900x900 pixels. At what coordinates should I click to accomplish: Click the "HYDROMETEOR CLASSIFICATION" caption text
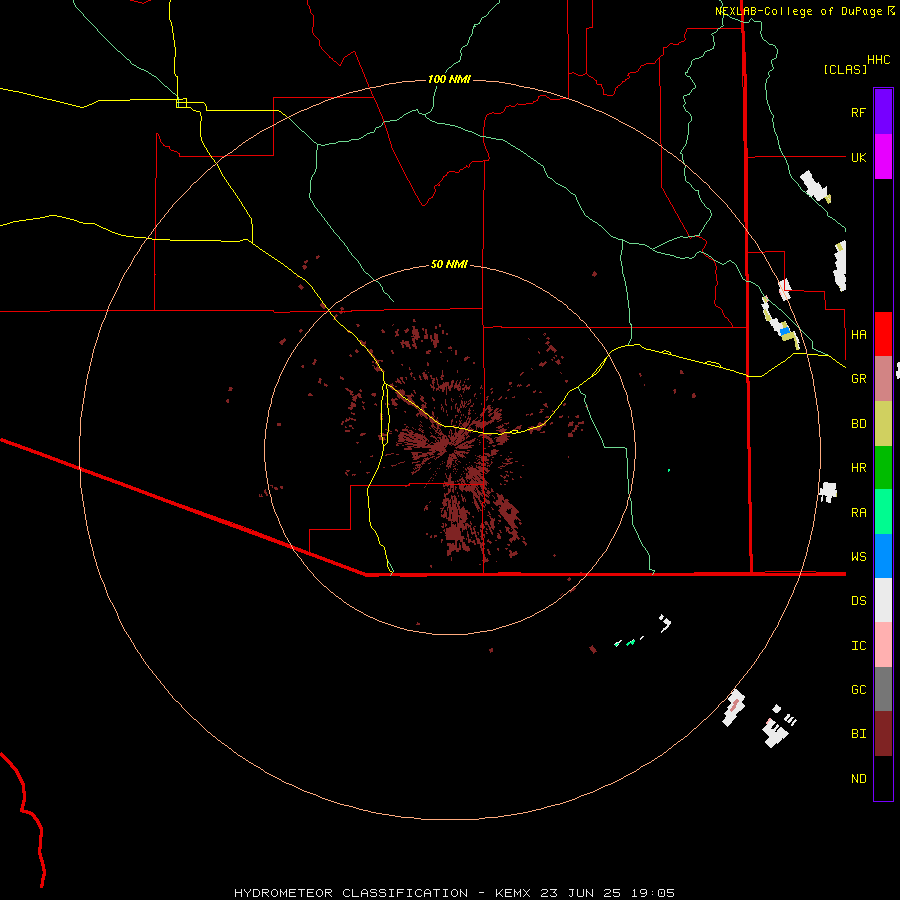click(351, 893)
